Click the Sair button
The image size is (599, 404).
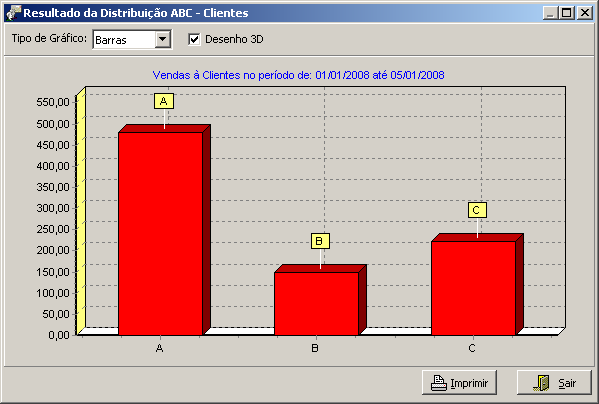click(554, 383)
